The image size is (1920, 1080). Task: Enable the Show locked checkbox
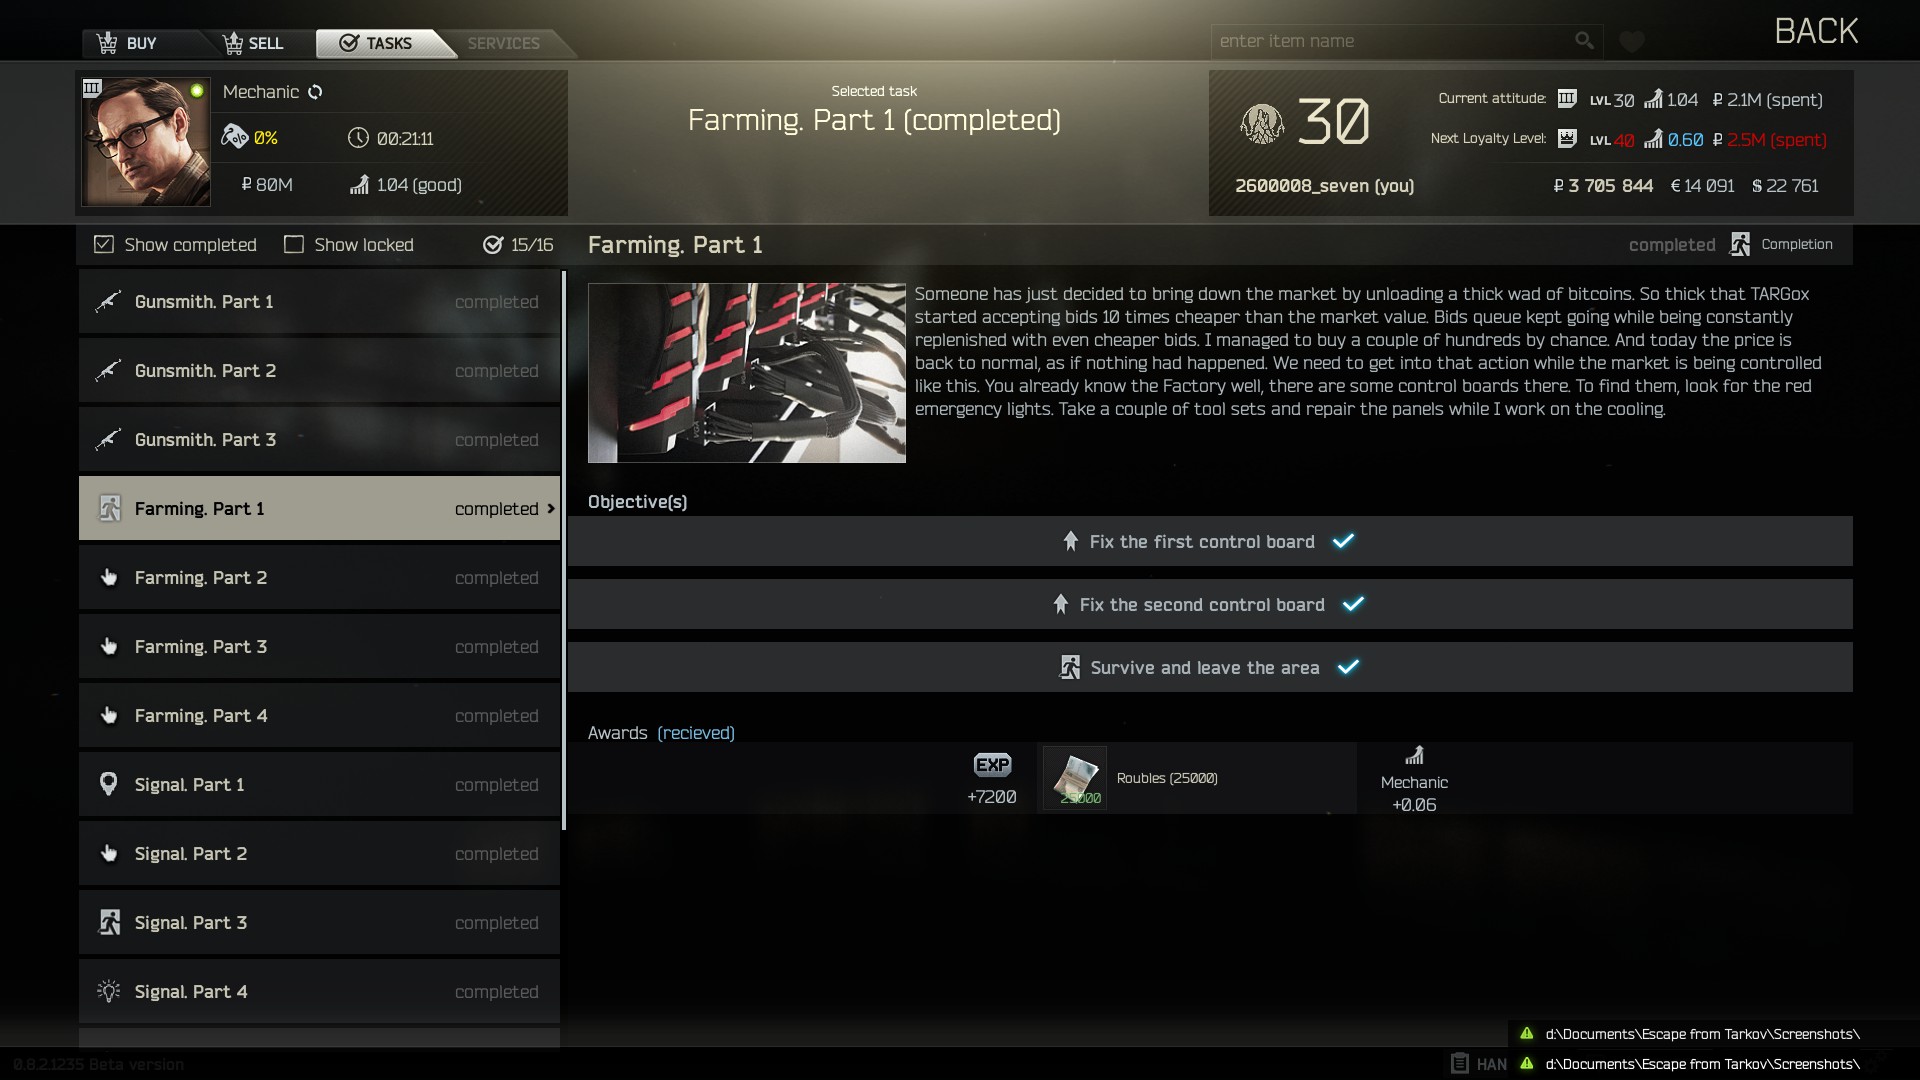pyautogui.click(x=294, y=245)
